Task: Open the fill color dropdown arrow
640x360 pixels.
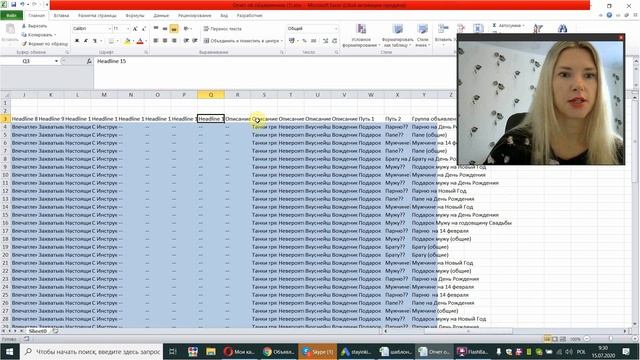Action: tap(133, 41)
